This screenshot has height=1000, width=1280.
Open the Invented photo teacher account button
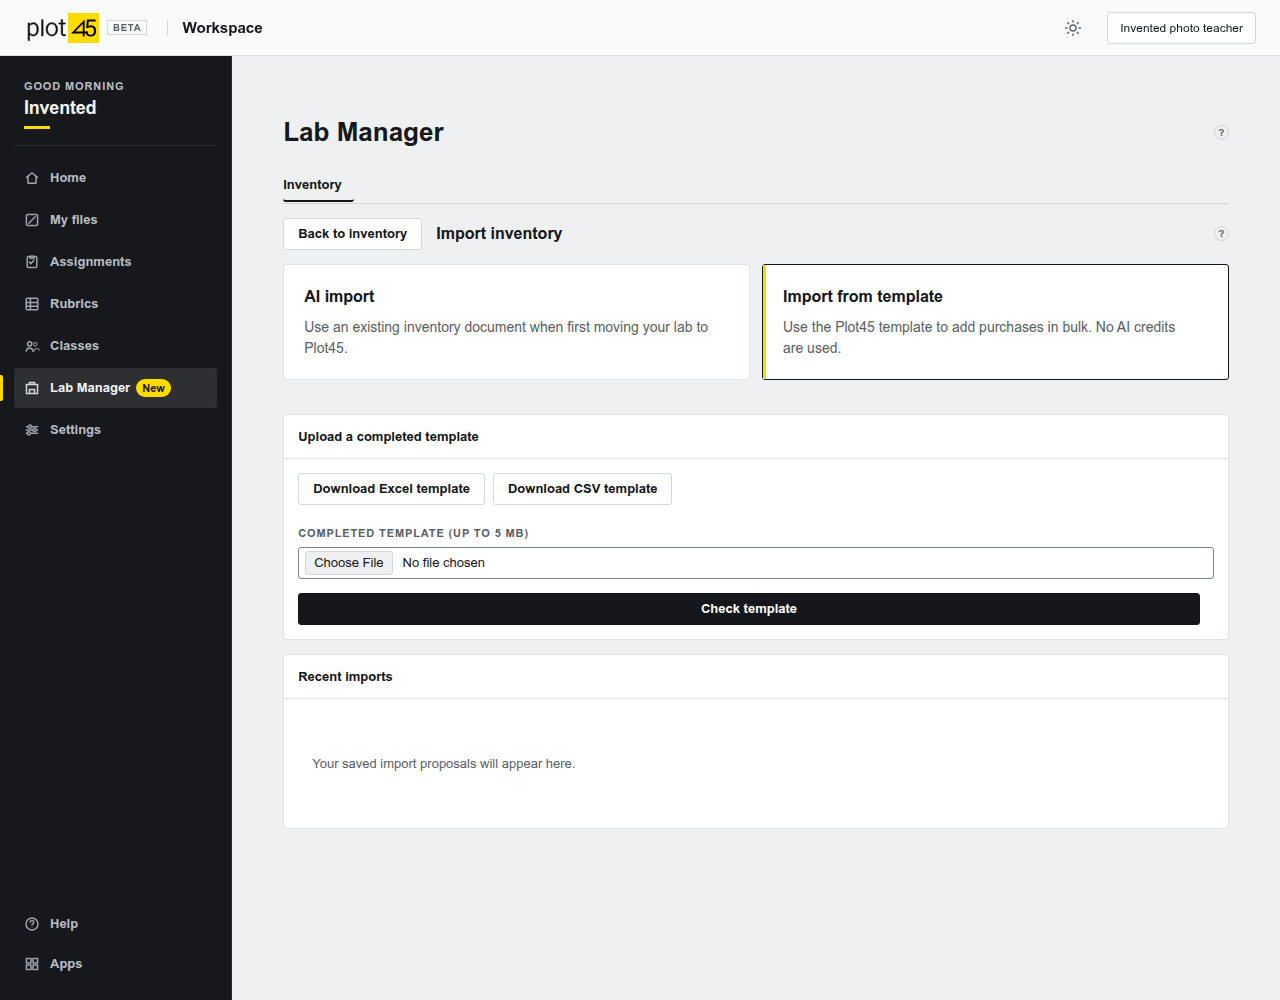1181,28
